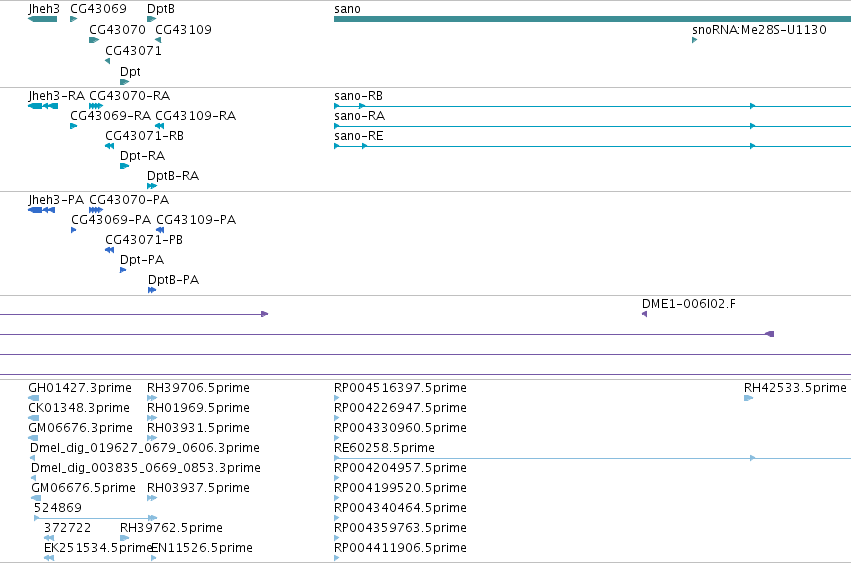Image resolution: width=851 pixels, height=563 pixels.
Task: Select the DptB-PA protein glyph
Action: click(x=152, y=290)
